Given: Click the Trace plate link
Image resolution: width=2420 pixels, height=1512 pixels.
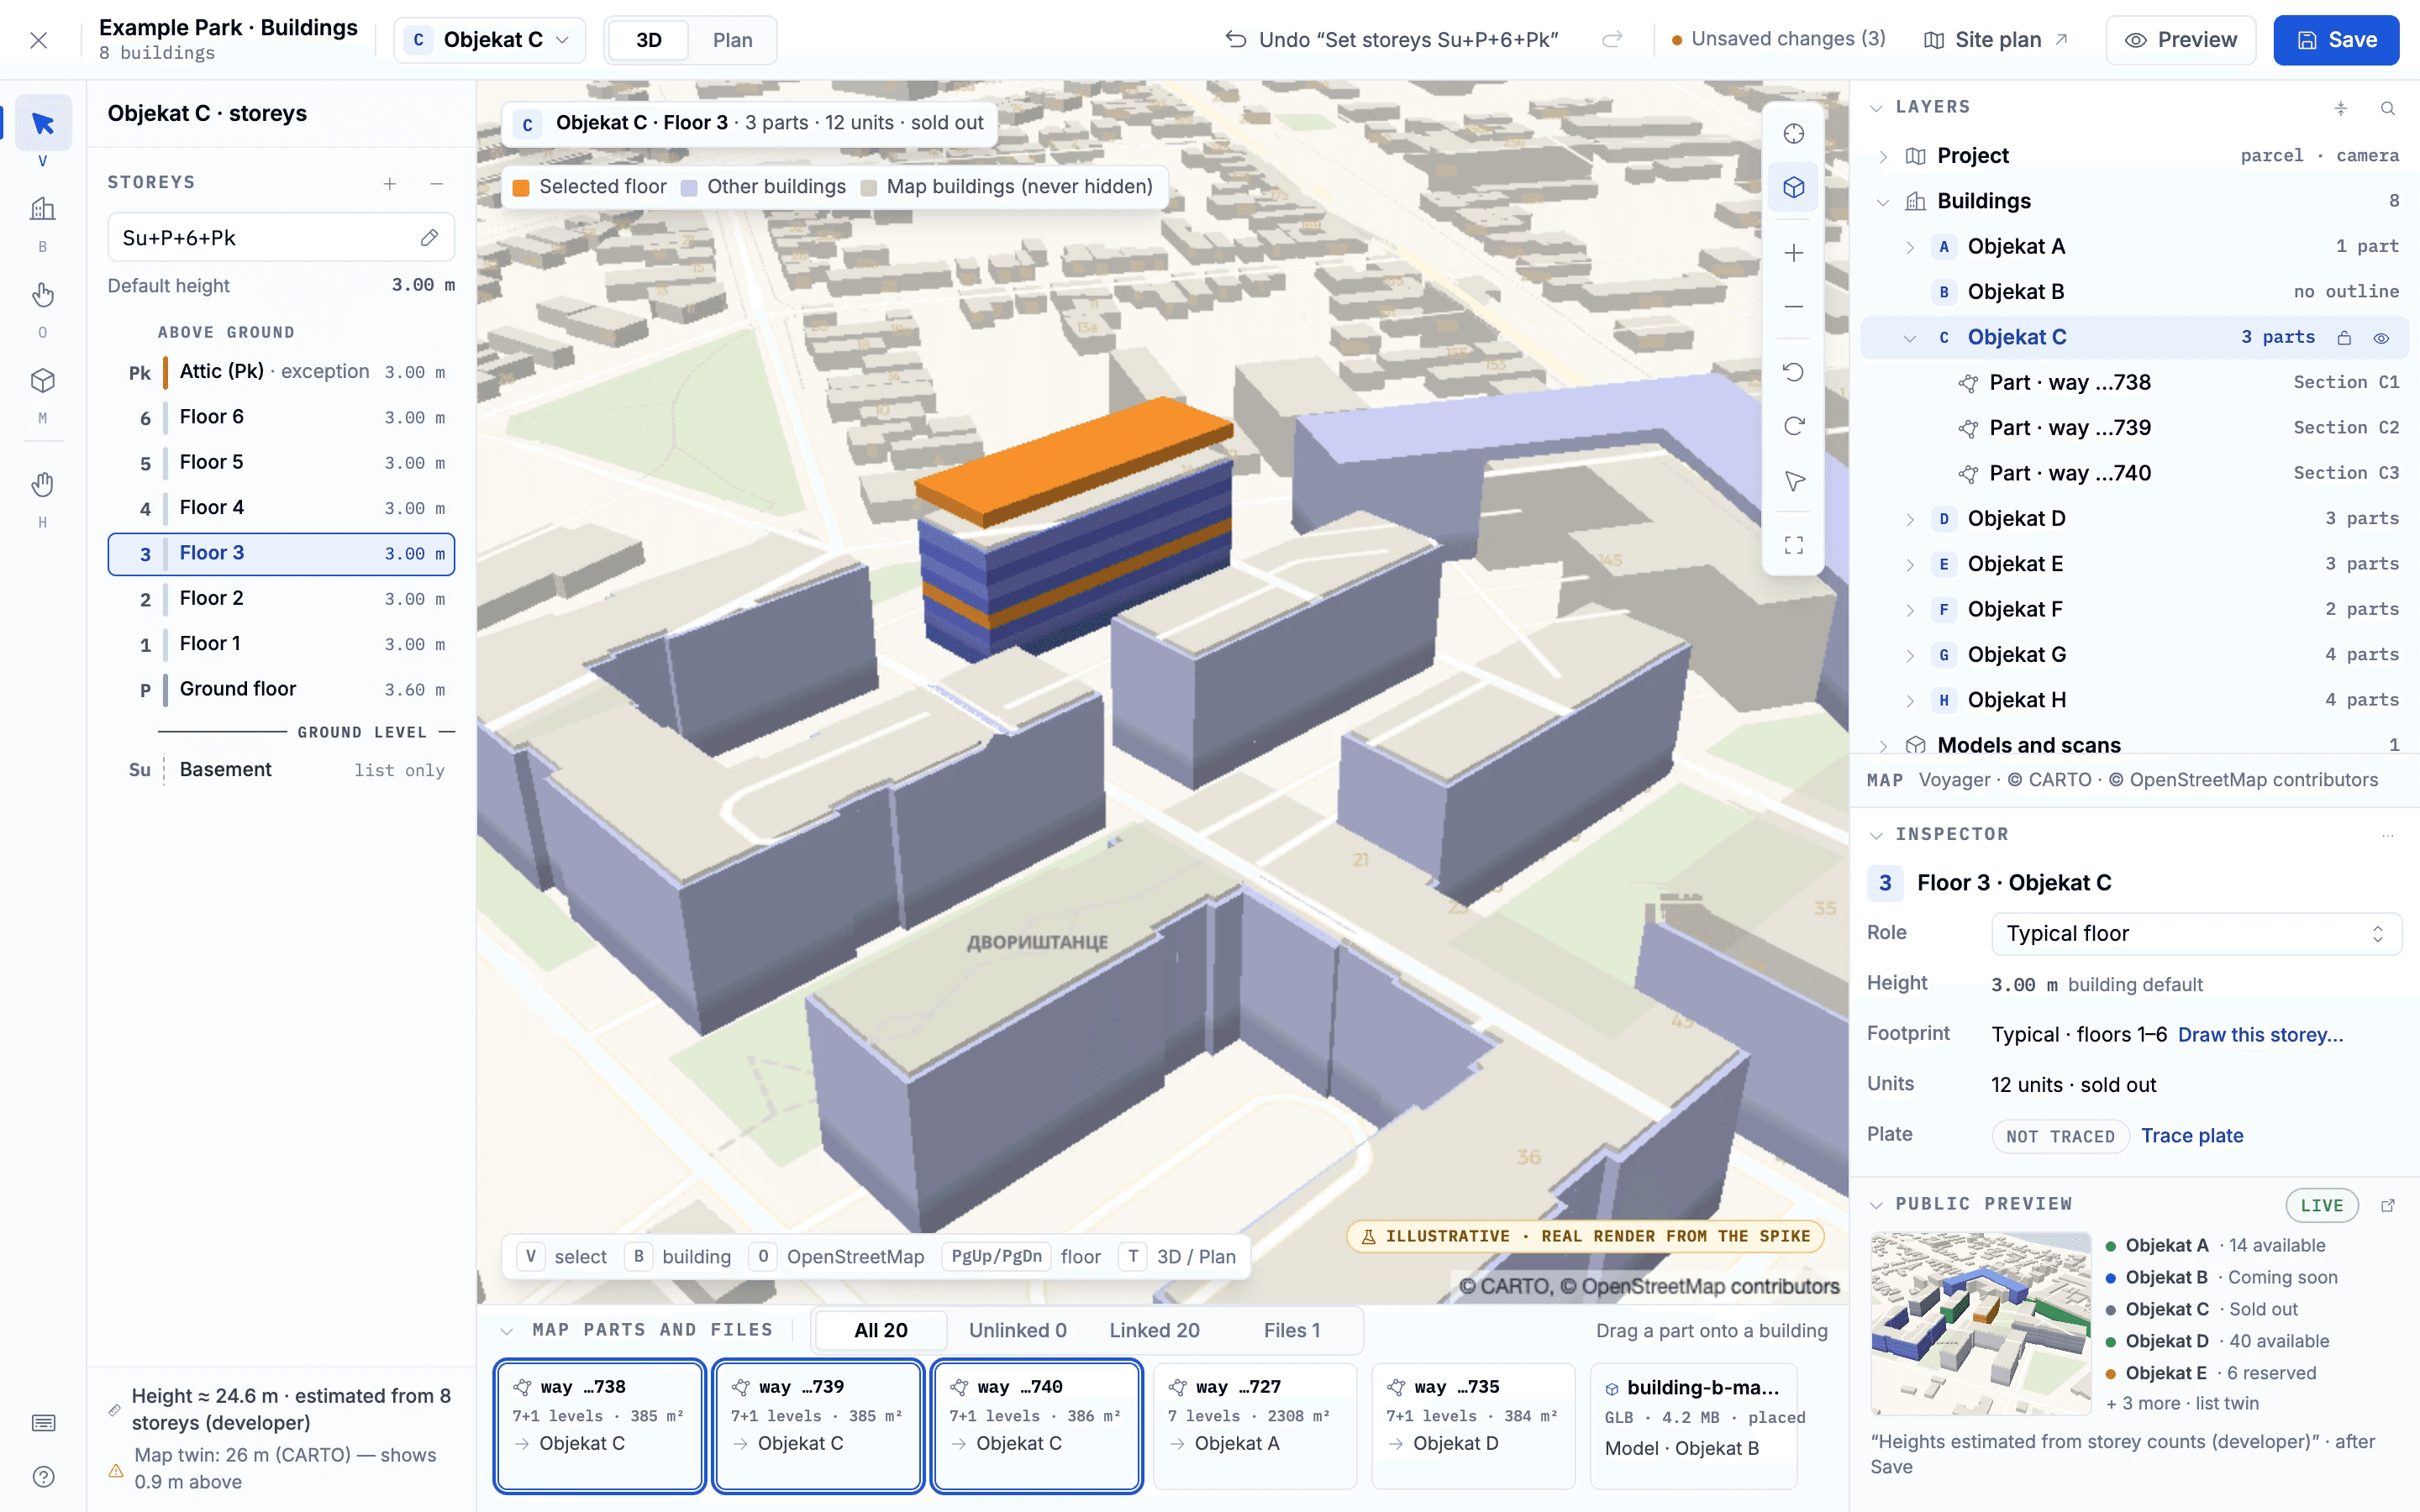Looking at the screenshot, I should 2191,1136.
